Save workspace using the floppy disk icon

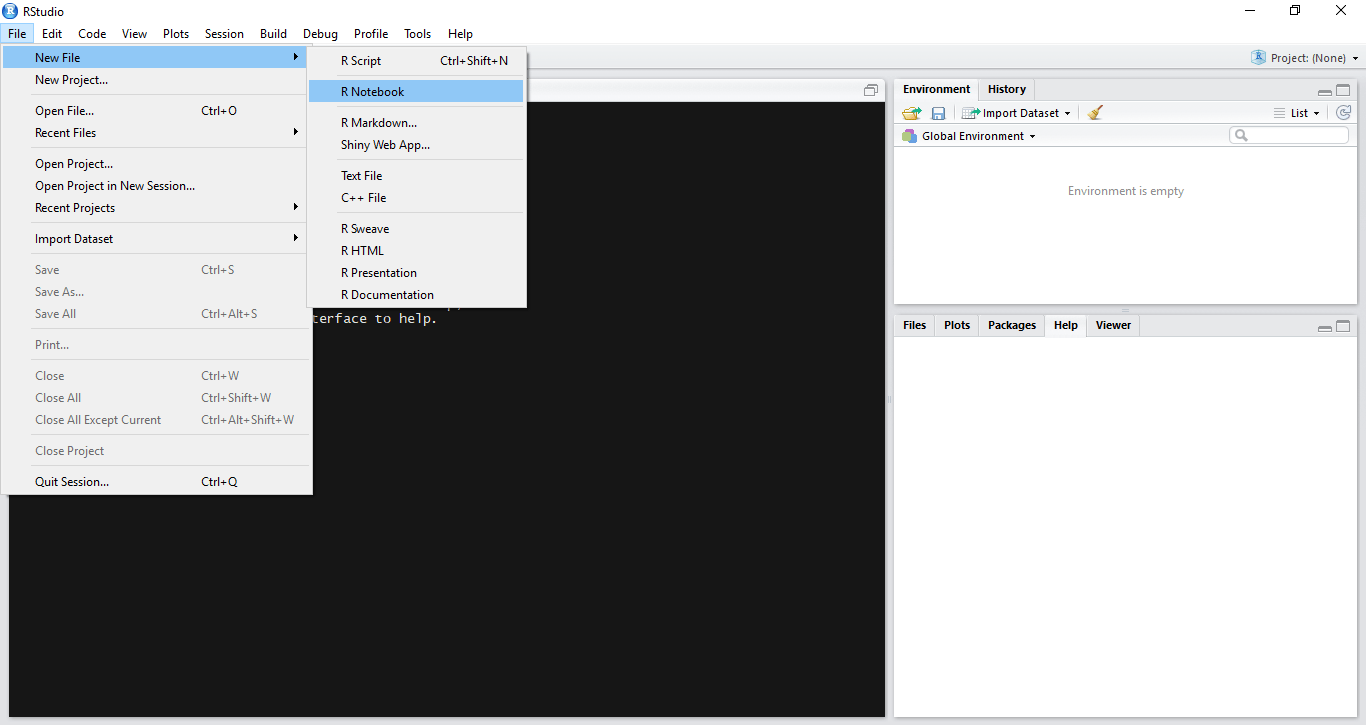[x=938, y=113]
